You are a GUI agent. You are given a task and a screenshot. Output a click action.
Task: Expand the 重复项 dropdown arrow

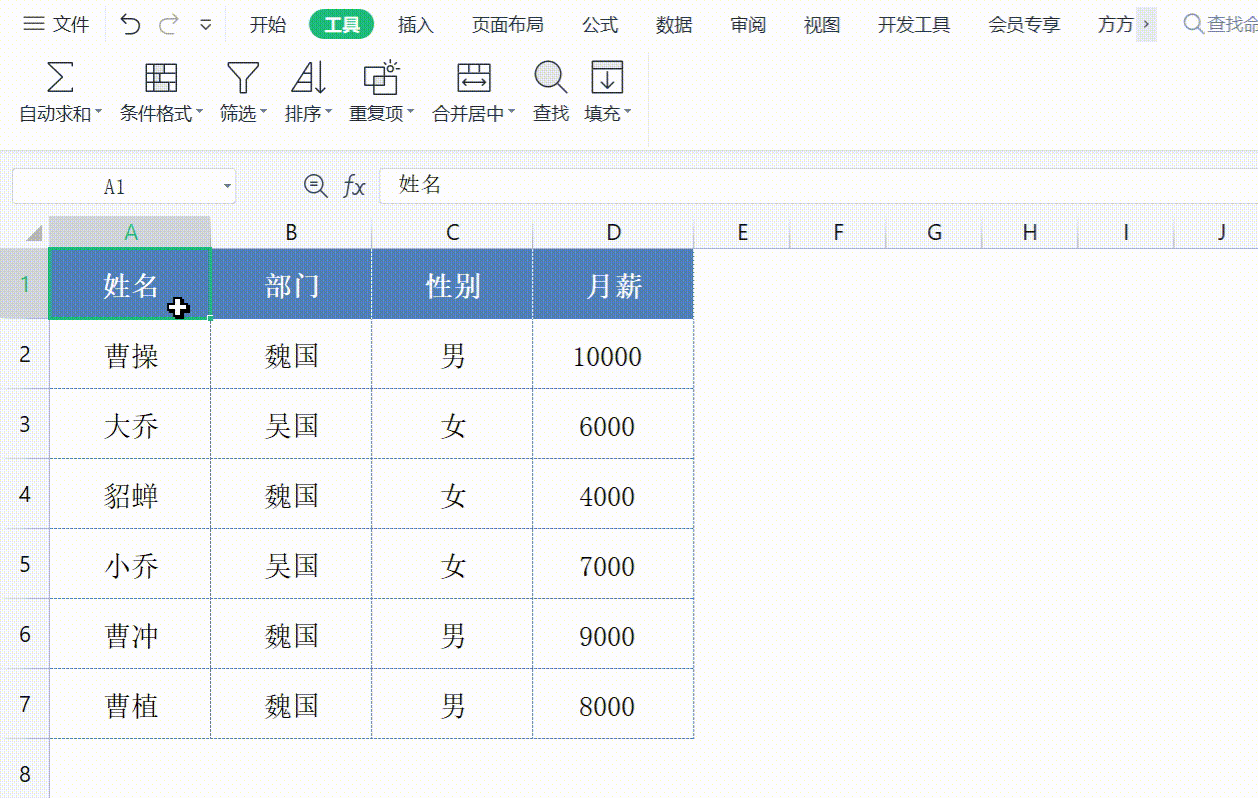pyautogui.click(x=411, y=114)
